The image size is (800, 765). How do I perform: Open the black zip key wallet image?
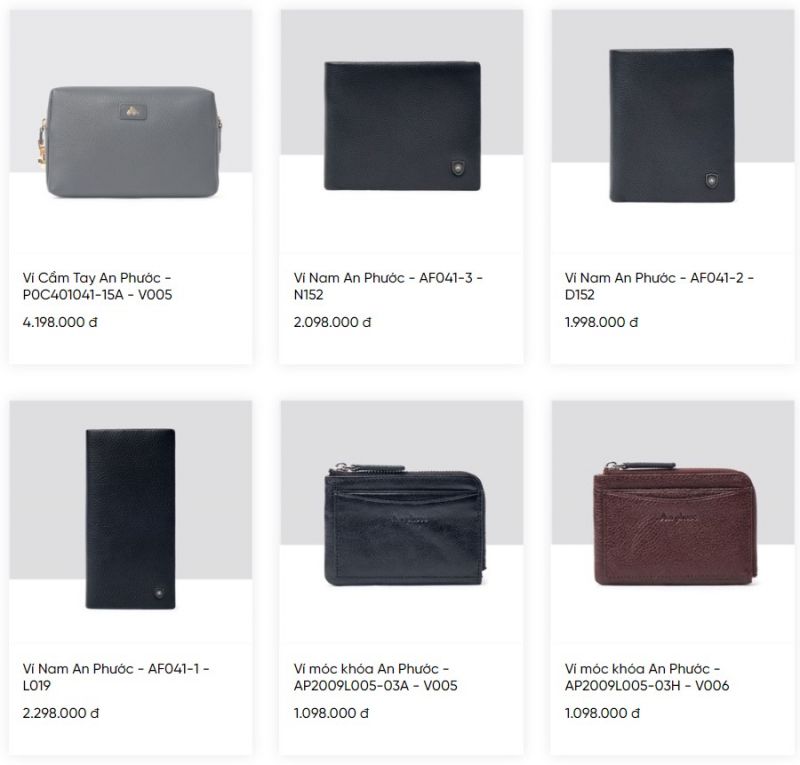point(402,522)
